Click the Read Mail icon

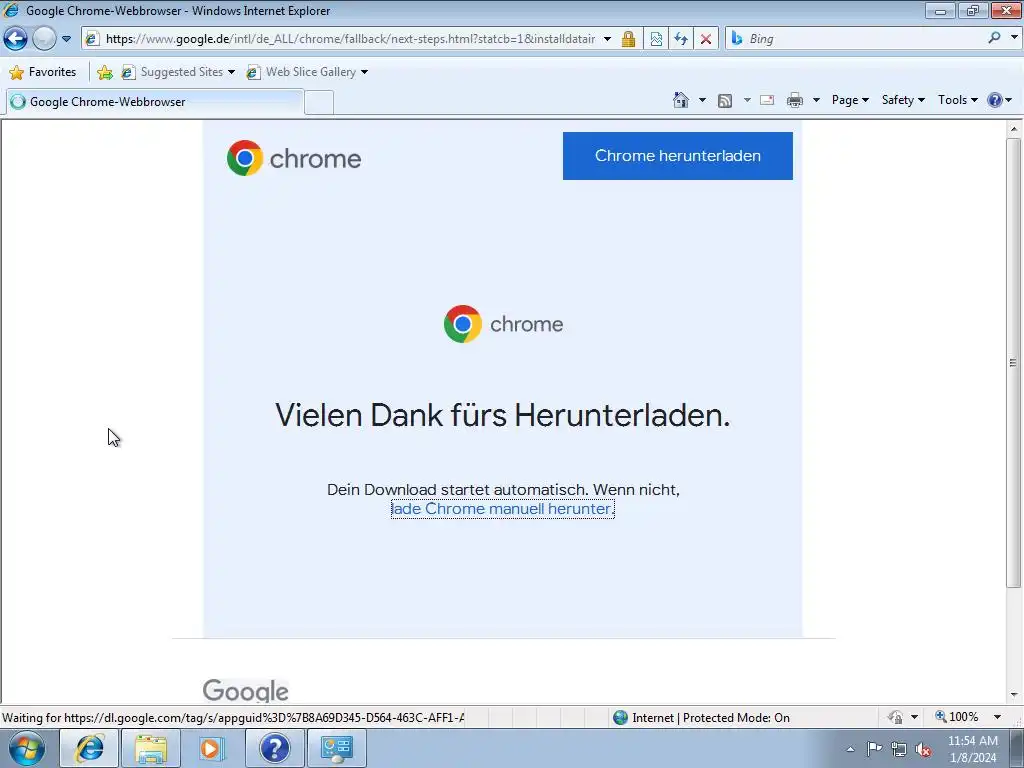point(767,100)
